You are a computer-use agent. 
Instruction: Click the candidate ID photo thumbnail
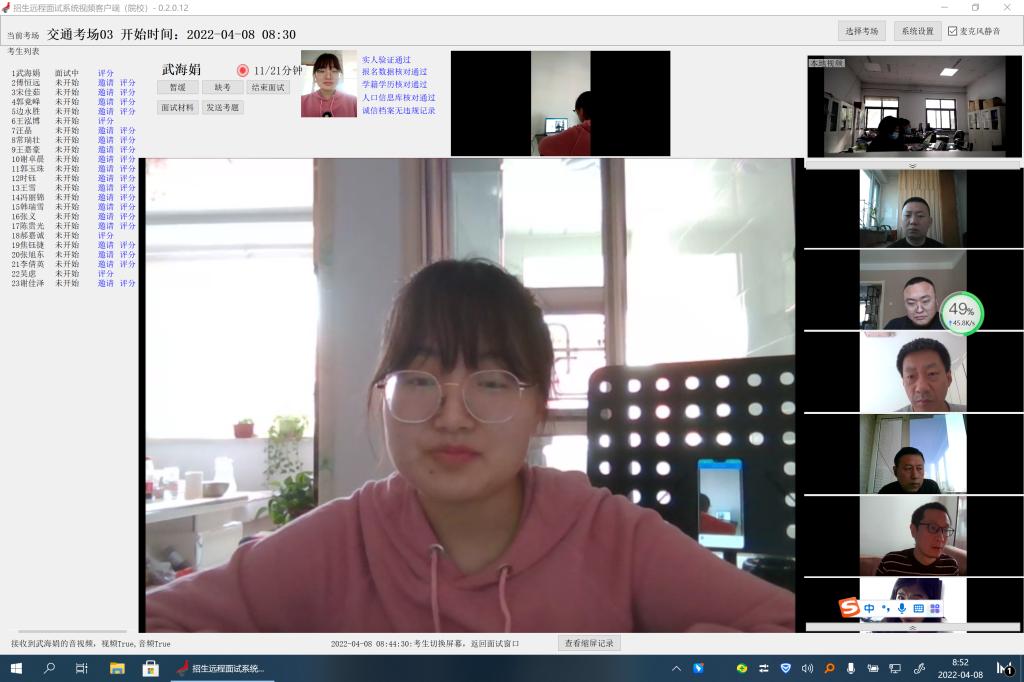click(328, 84)
